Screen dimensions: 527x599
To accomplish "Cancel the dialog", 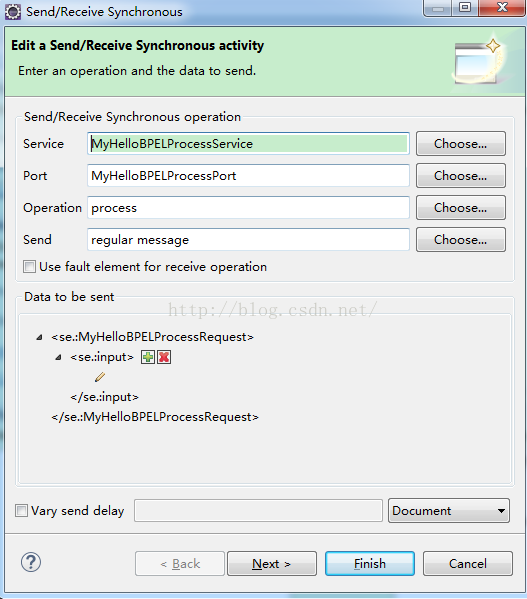I will coord(468,563).
